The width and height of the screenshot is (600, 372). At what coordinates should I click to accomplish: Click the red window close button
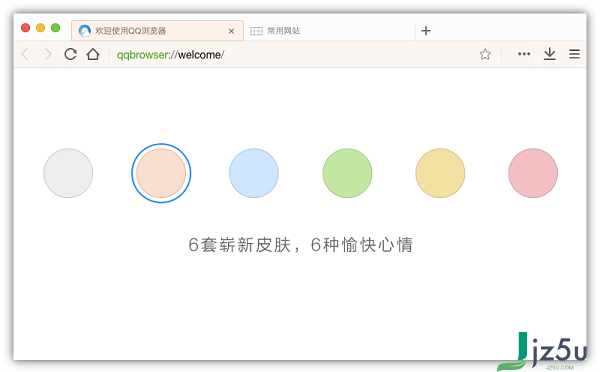pos(26,28)
